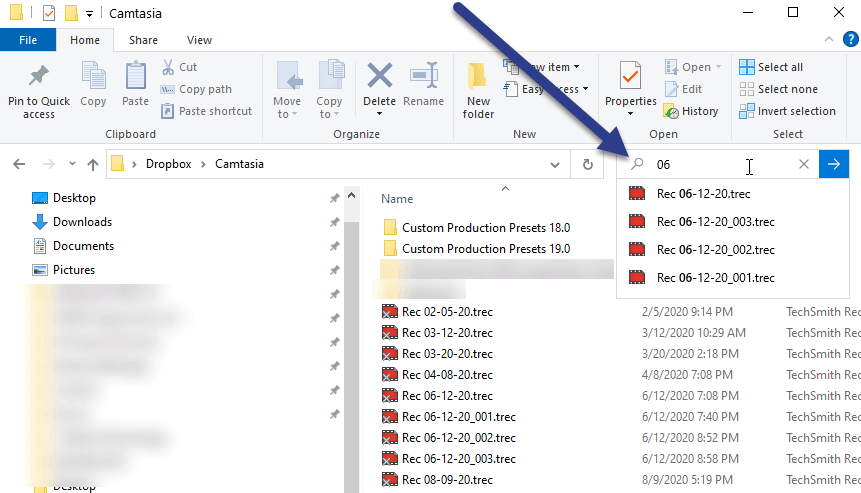
Task: Refresh the folder view
Action: click(588, 164)
